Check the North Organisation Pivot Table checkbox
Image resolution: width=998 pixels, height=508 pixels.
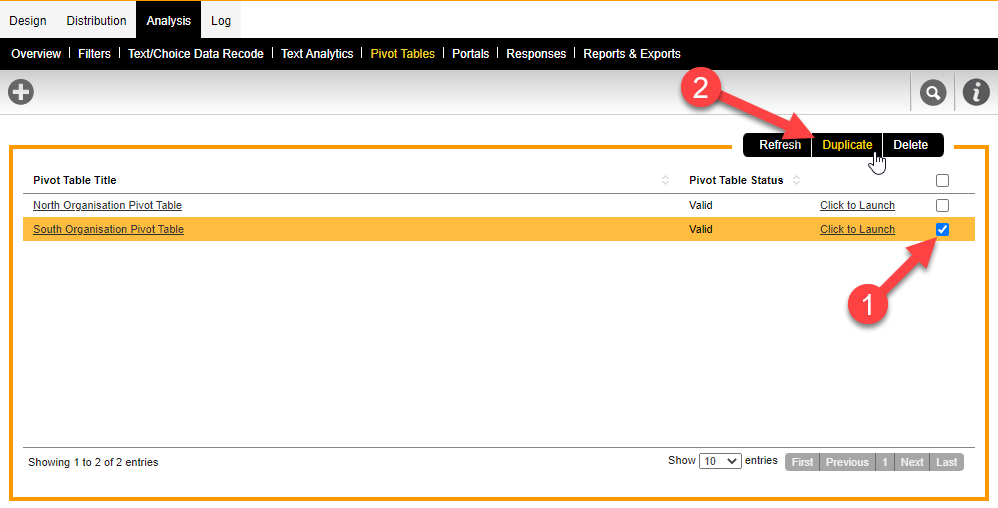[942, 205]
